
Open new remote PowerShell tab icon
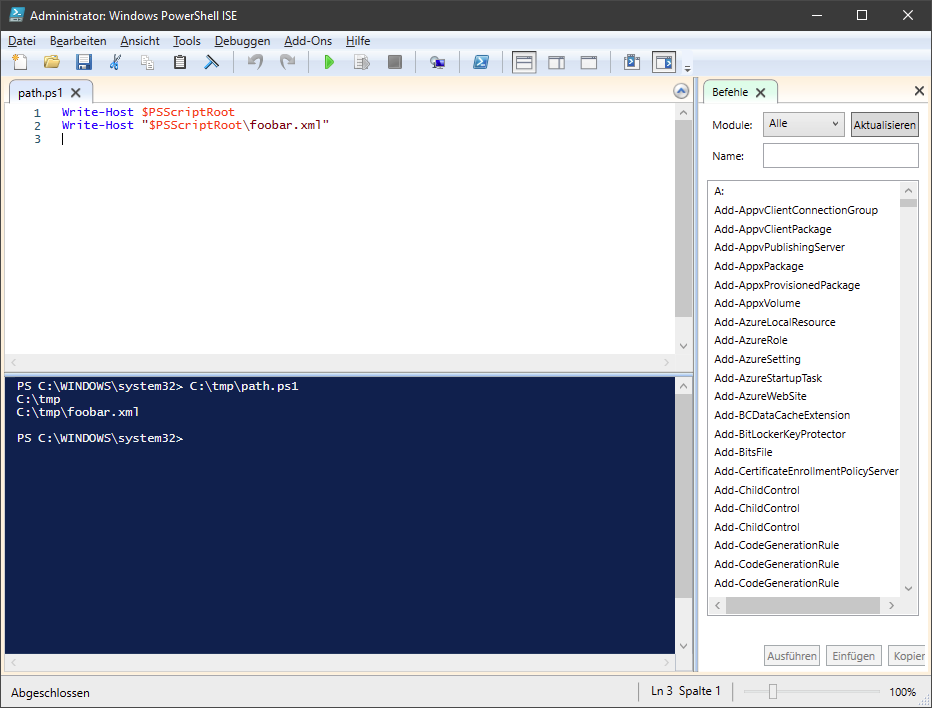click(437, 62)
